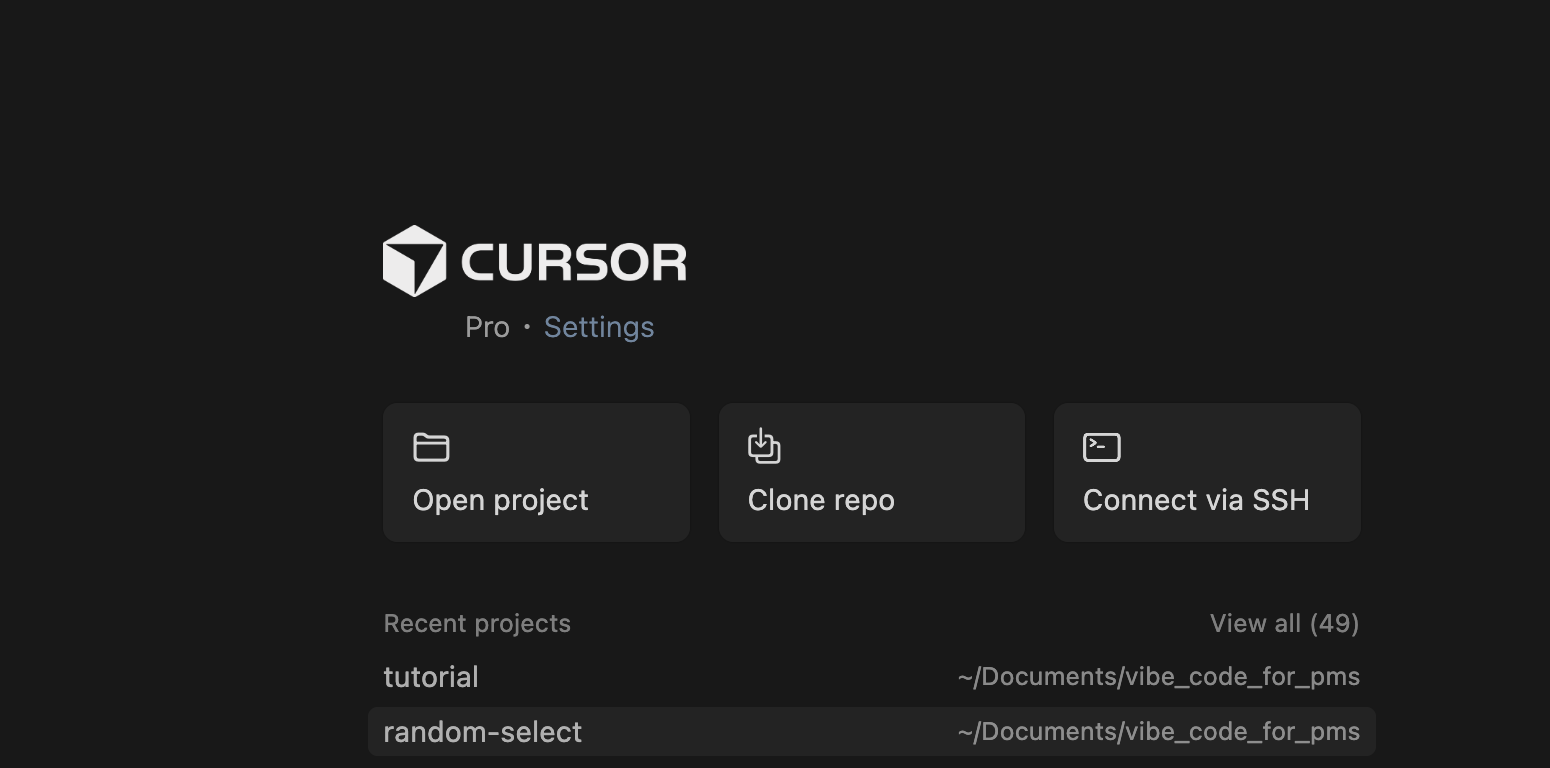This screenshot has width=1550, height=768.
Task: Click the path next to random-select project
Action: [1157, 731]
